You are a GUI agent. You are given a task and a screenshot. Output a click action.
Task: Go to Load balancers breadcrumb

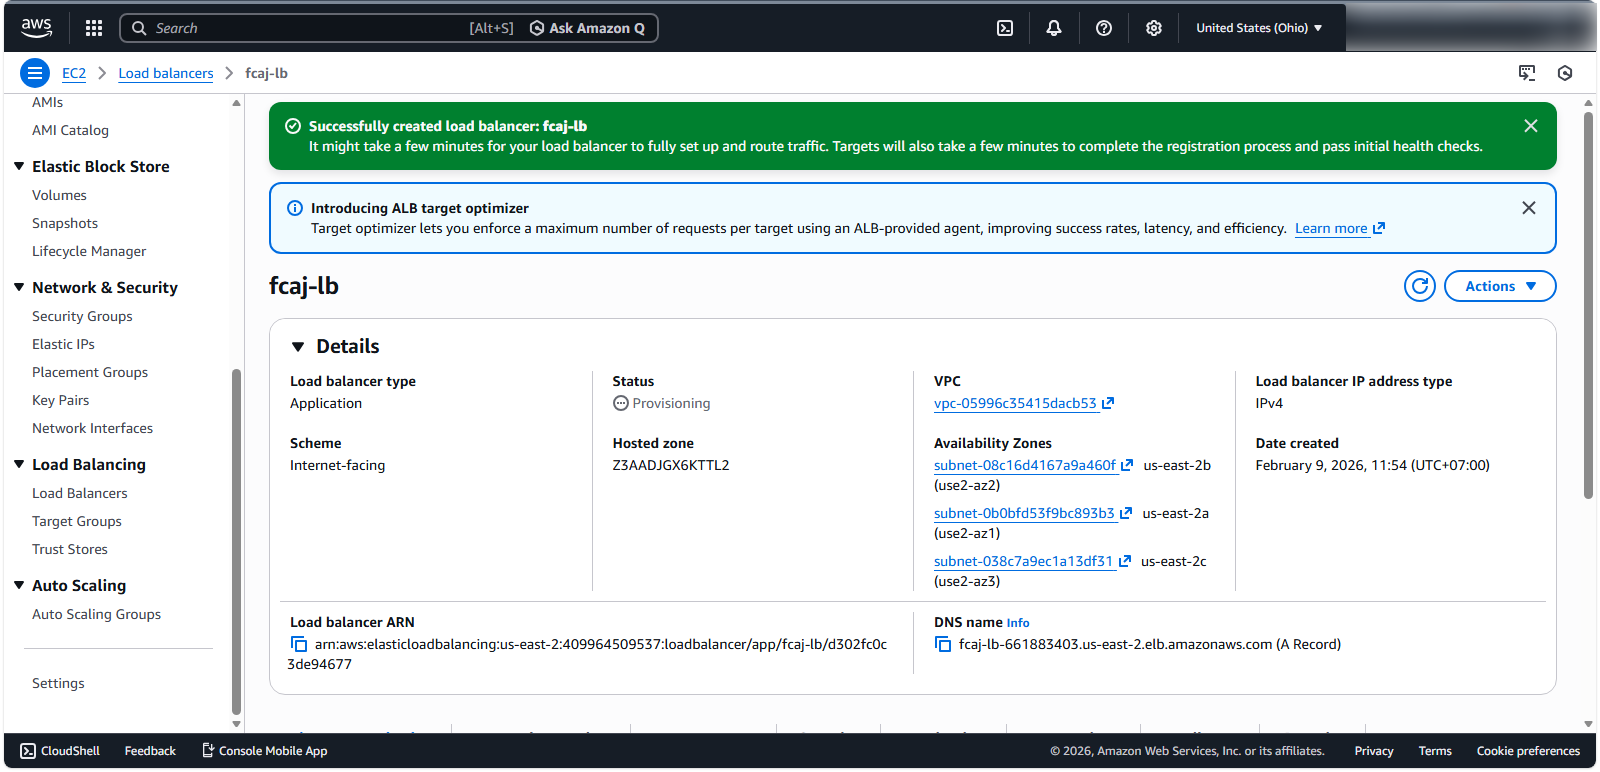[x=166, y=73]
